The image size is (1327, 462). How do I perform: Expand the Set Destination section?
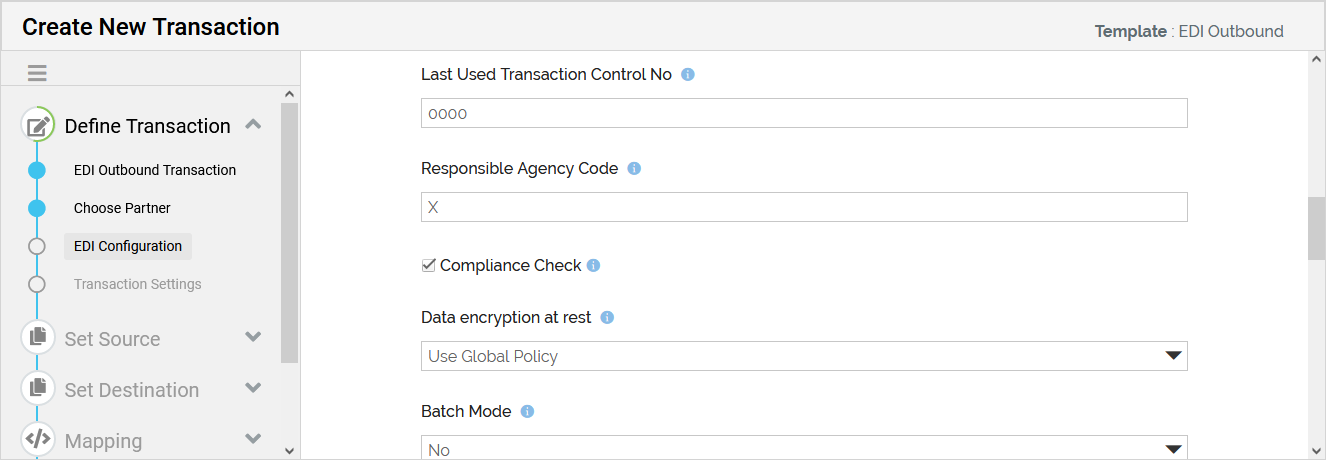coord(253,388)
